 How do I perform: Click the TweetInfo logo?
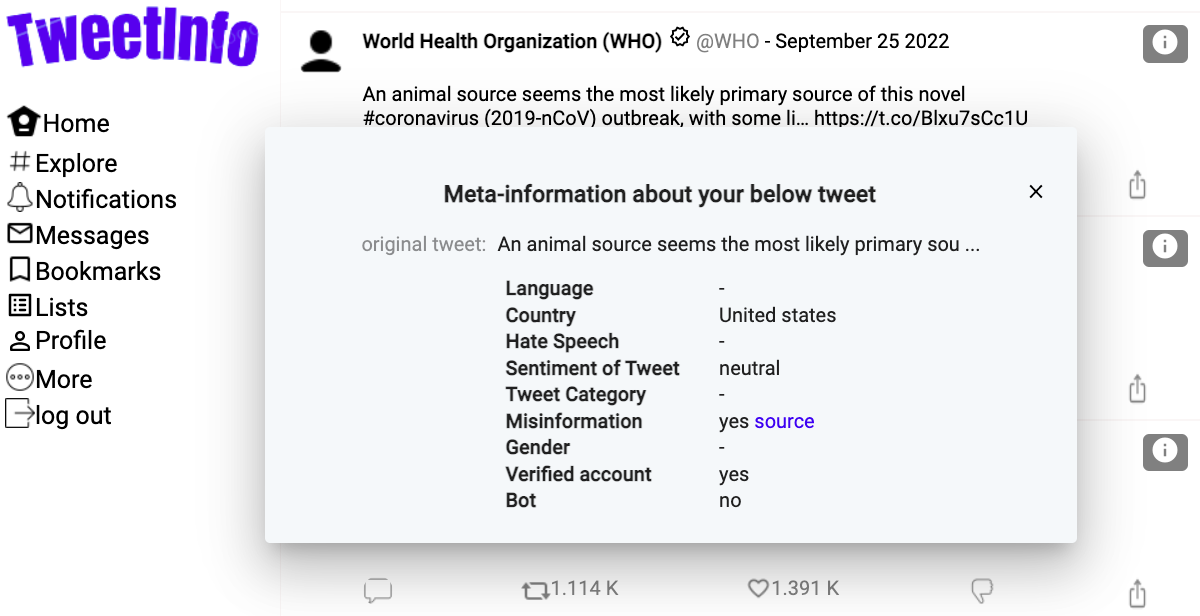pyautogui.click(x=134, y=40)
